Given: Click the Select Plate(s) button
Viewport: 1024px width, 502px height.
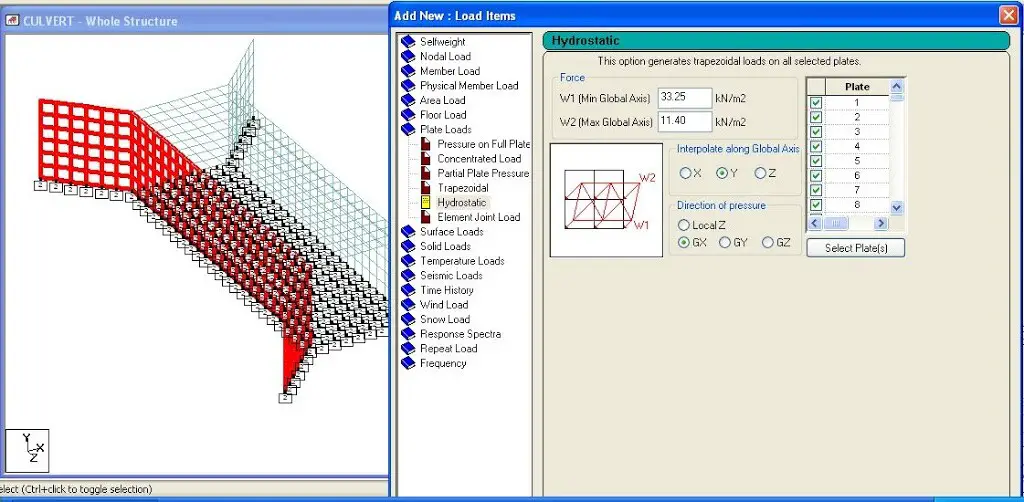Looking at the screenshot, I should (856, 248).
